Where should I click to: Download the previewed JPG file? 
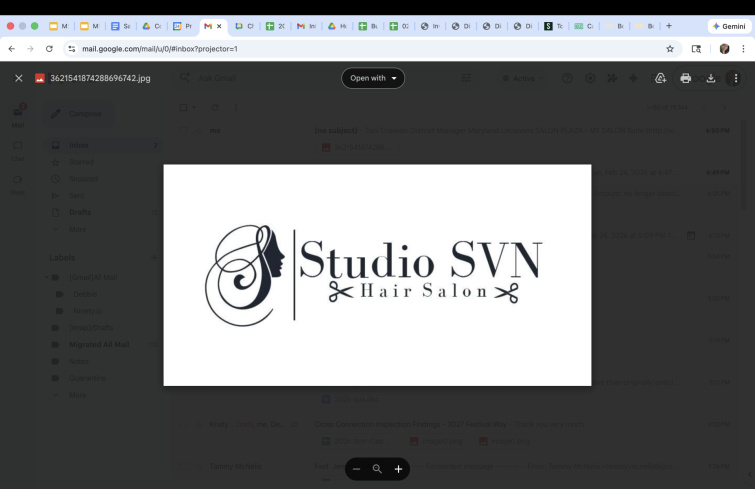point(711,78)
